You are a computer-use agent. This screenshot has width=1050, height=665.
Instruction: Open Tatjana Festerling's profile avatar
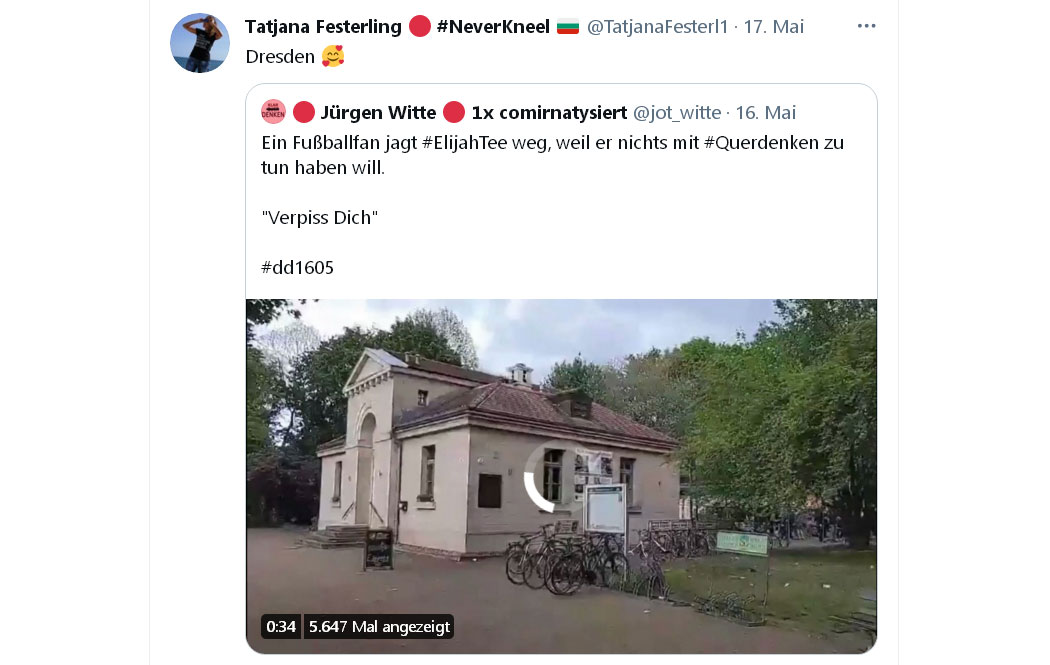(200, 43)
